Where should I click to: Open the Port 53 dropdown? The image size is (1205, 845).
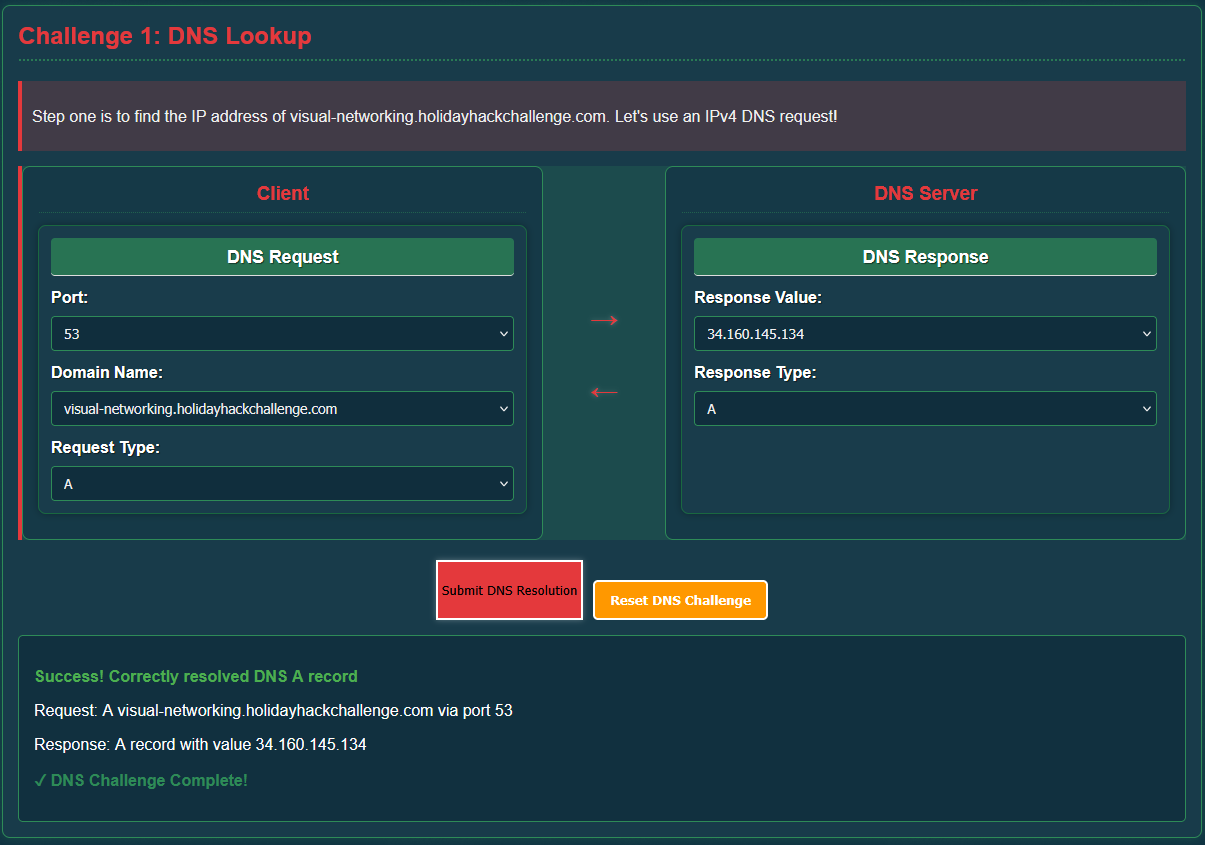(282, 333)
